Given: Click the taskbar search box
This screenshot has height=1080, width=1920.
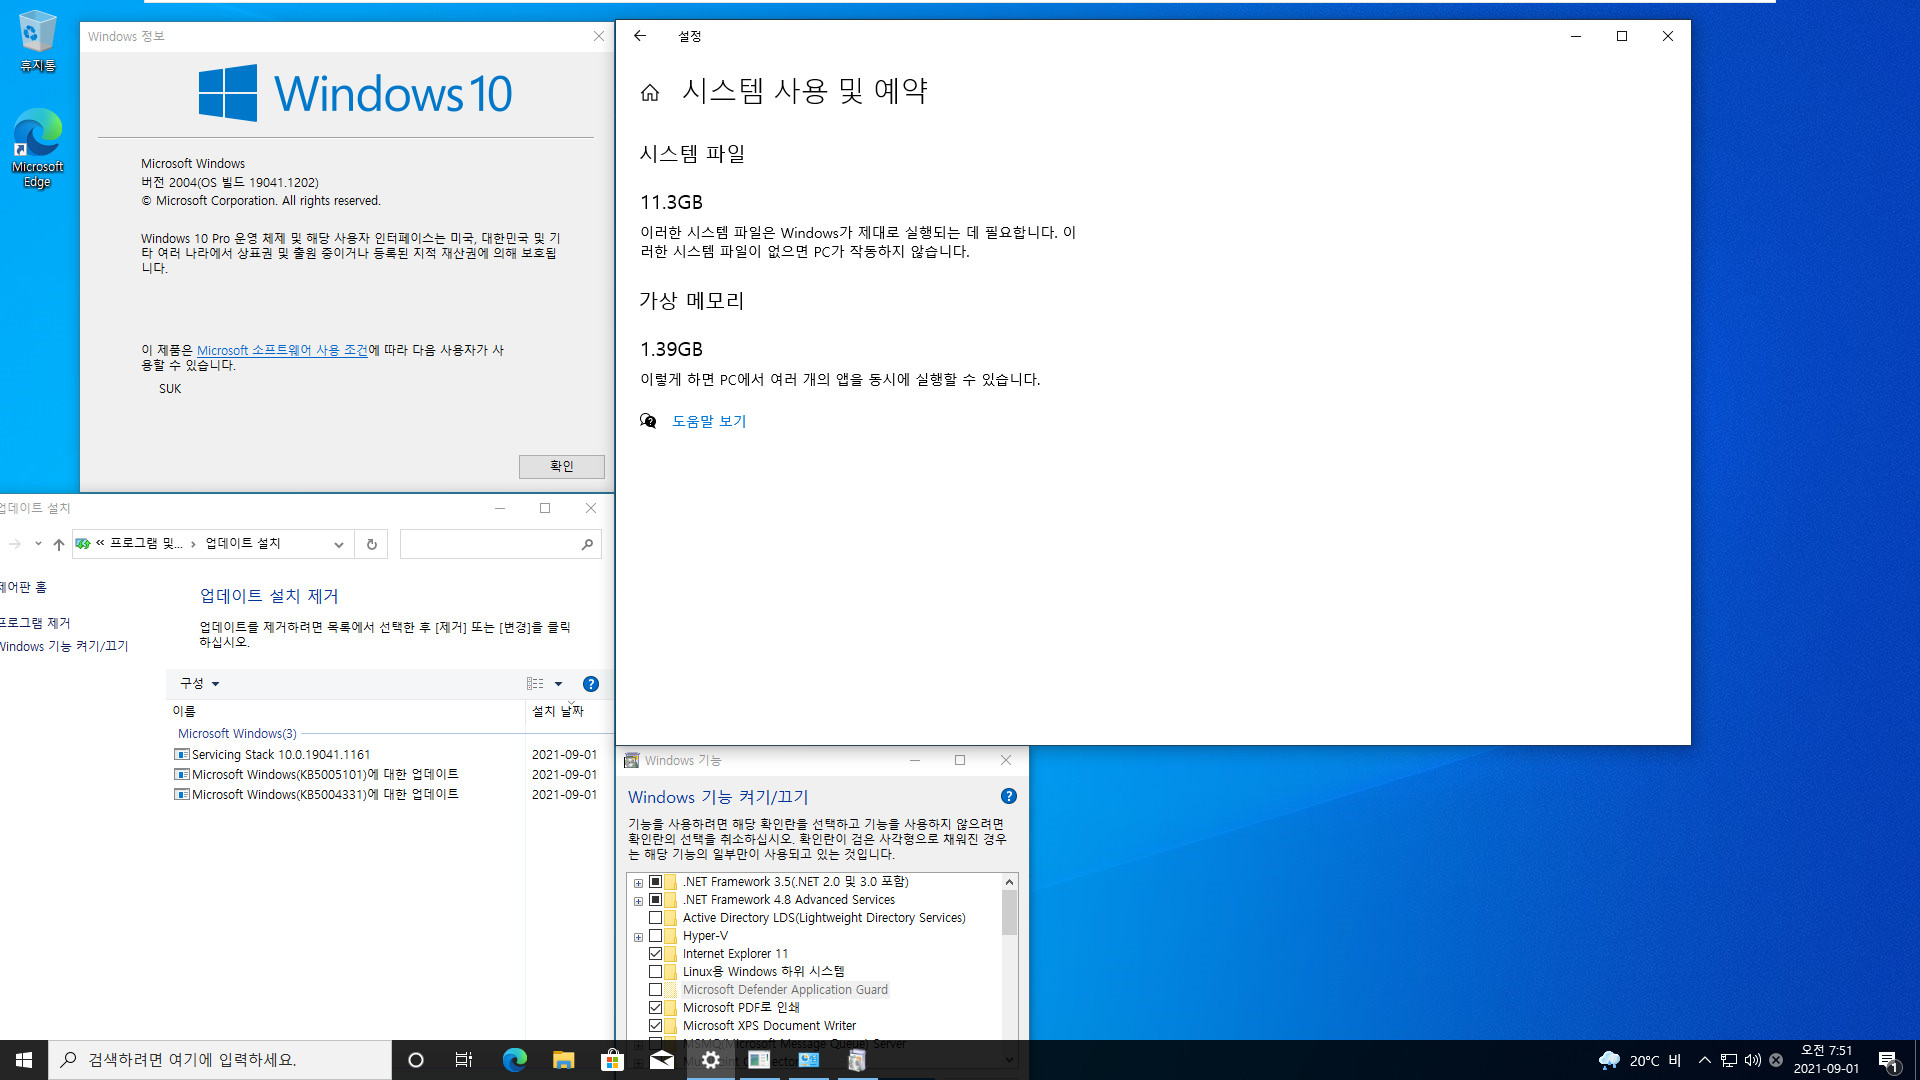Looking at the screenshot, I should point(220,1060).
